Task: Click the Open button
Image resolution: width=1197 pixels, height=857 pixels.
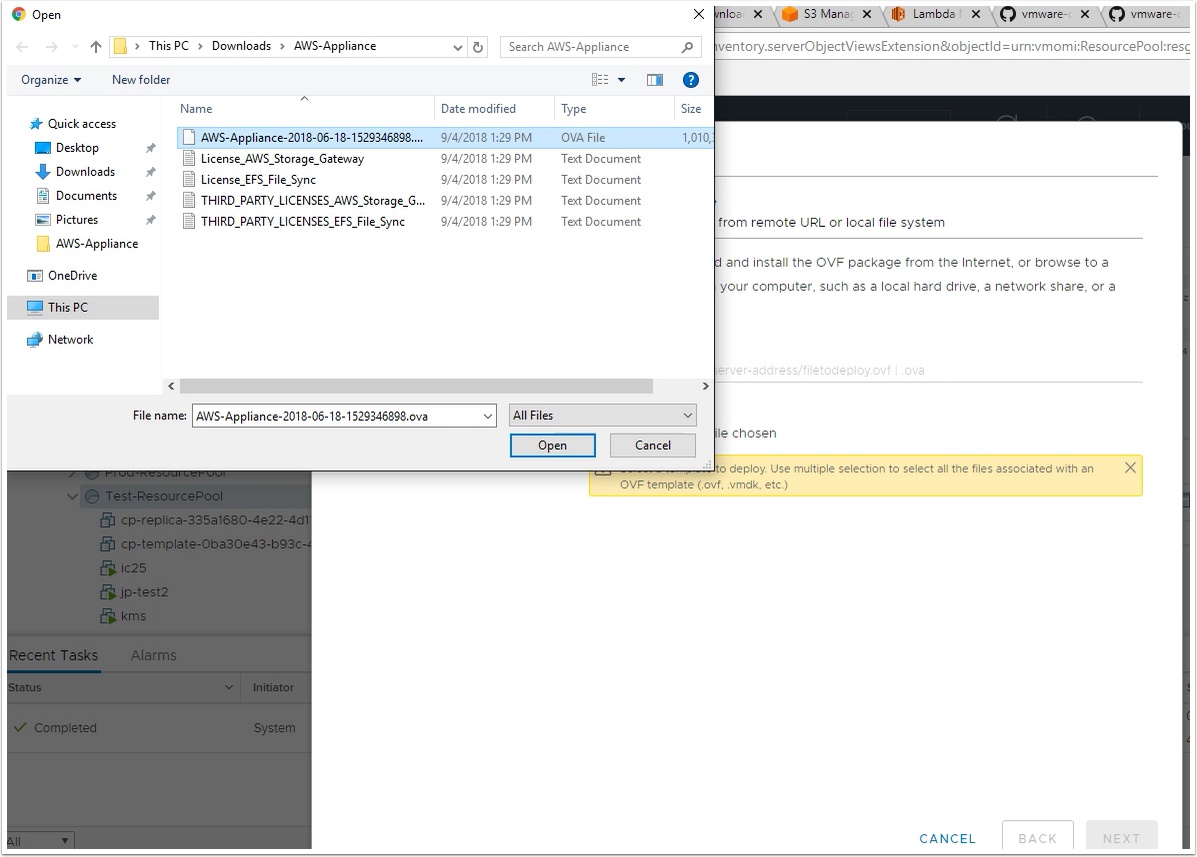Action: coord(553,446)
